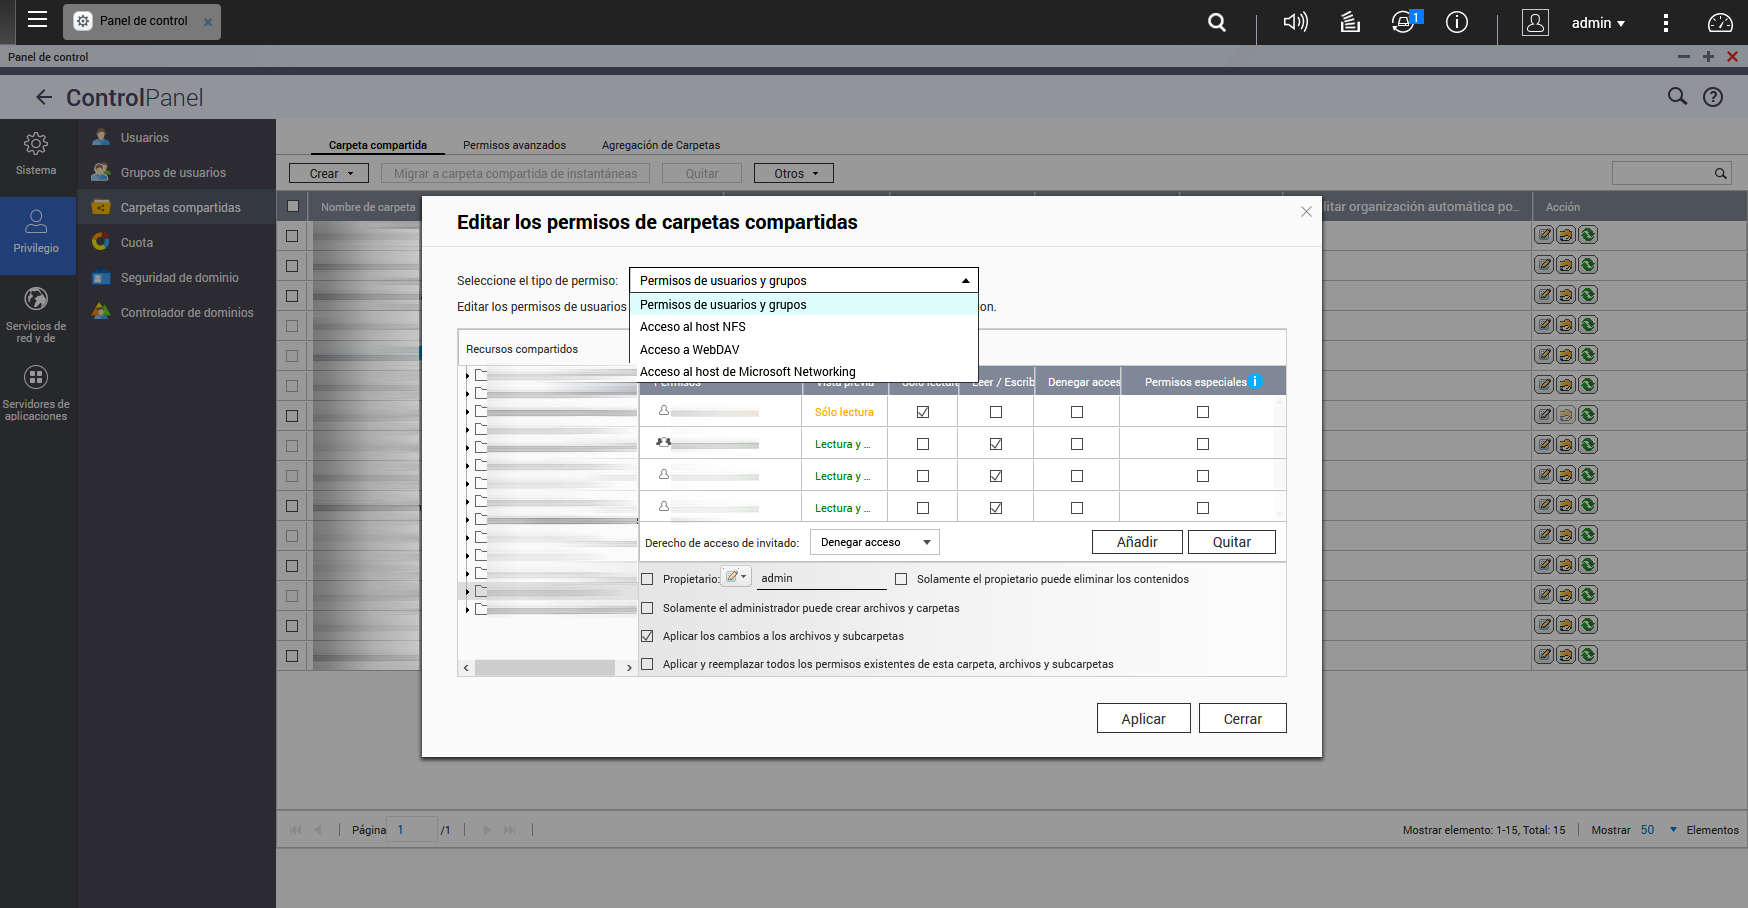
Task: Open Servidores de aplicaciones category
Action: point(36,393)
